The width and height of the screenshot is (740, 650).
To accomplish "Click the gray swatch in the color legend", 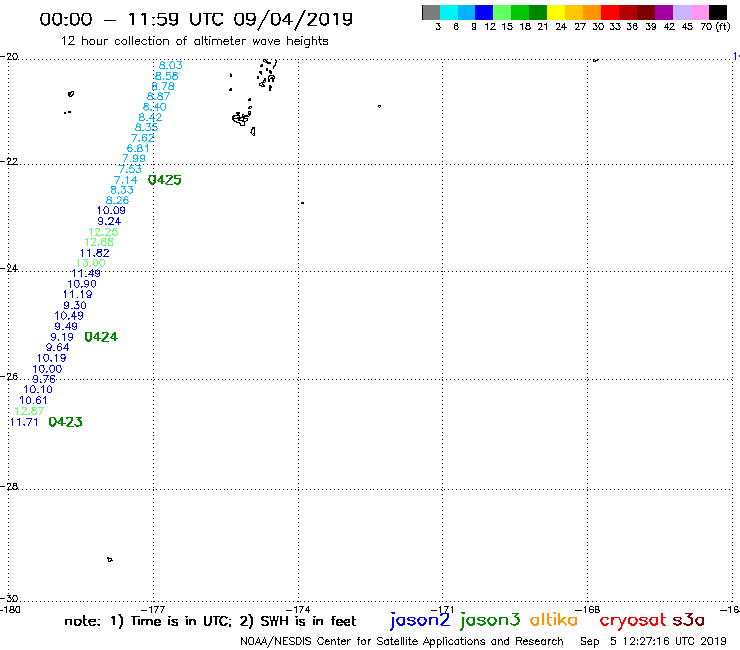I will [431, 12].
